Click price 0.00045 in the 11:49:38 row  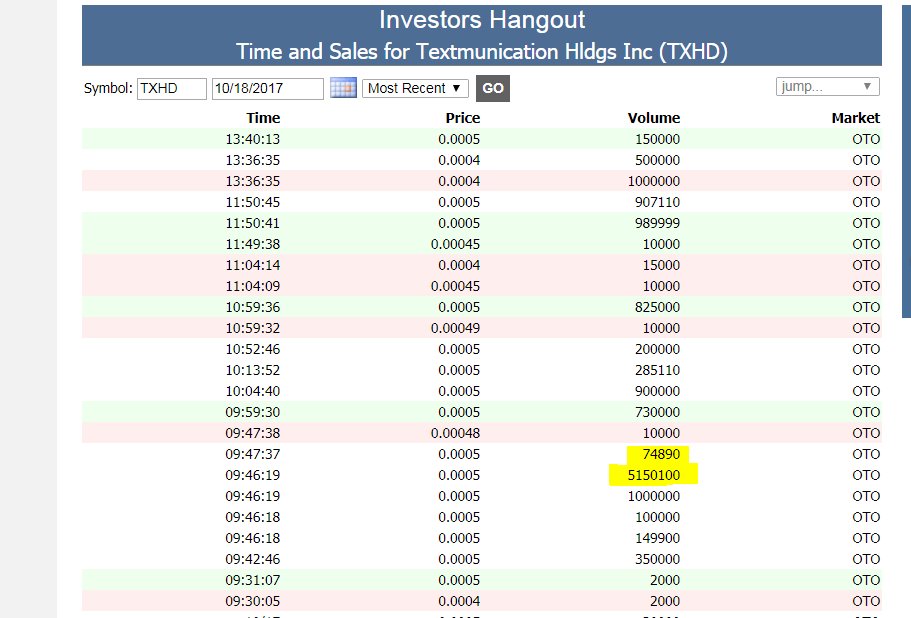(456, 244)
